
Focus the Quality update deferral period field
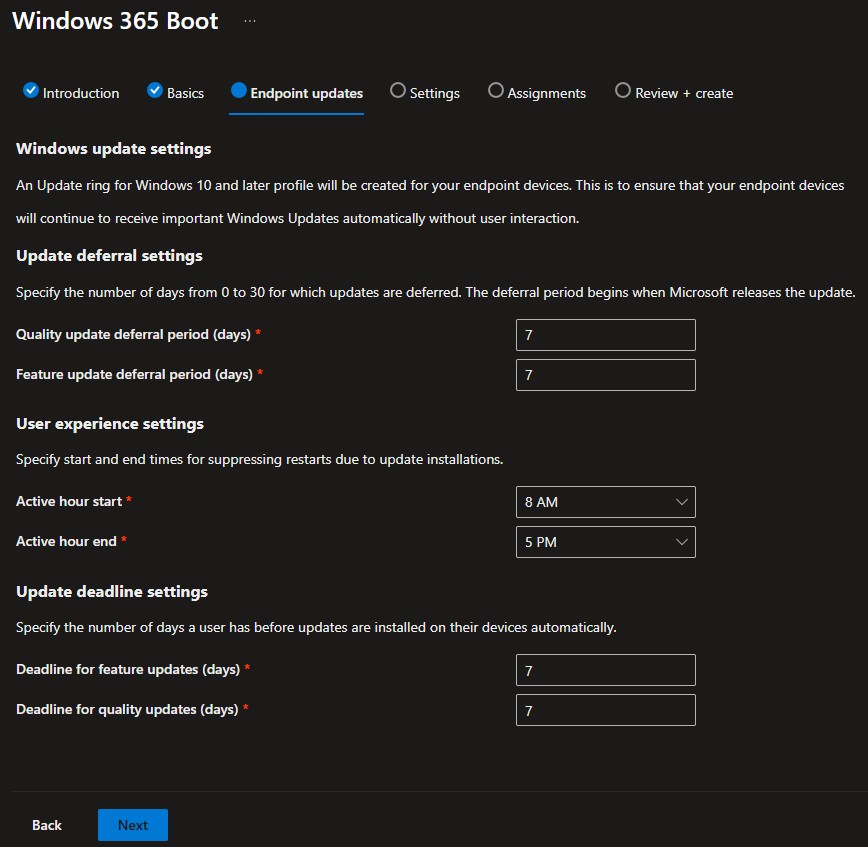click(605, 335)
